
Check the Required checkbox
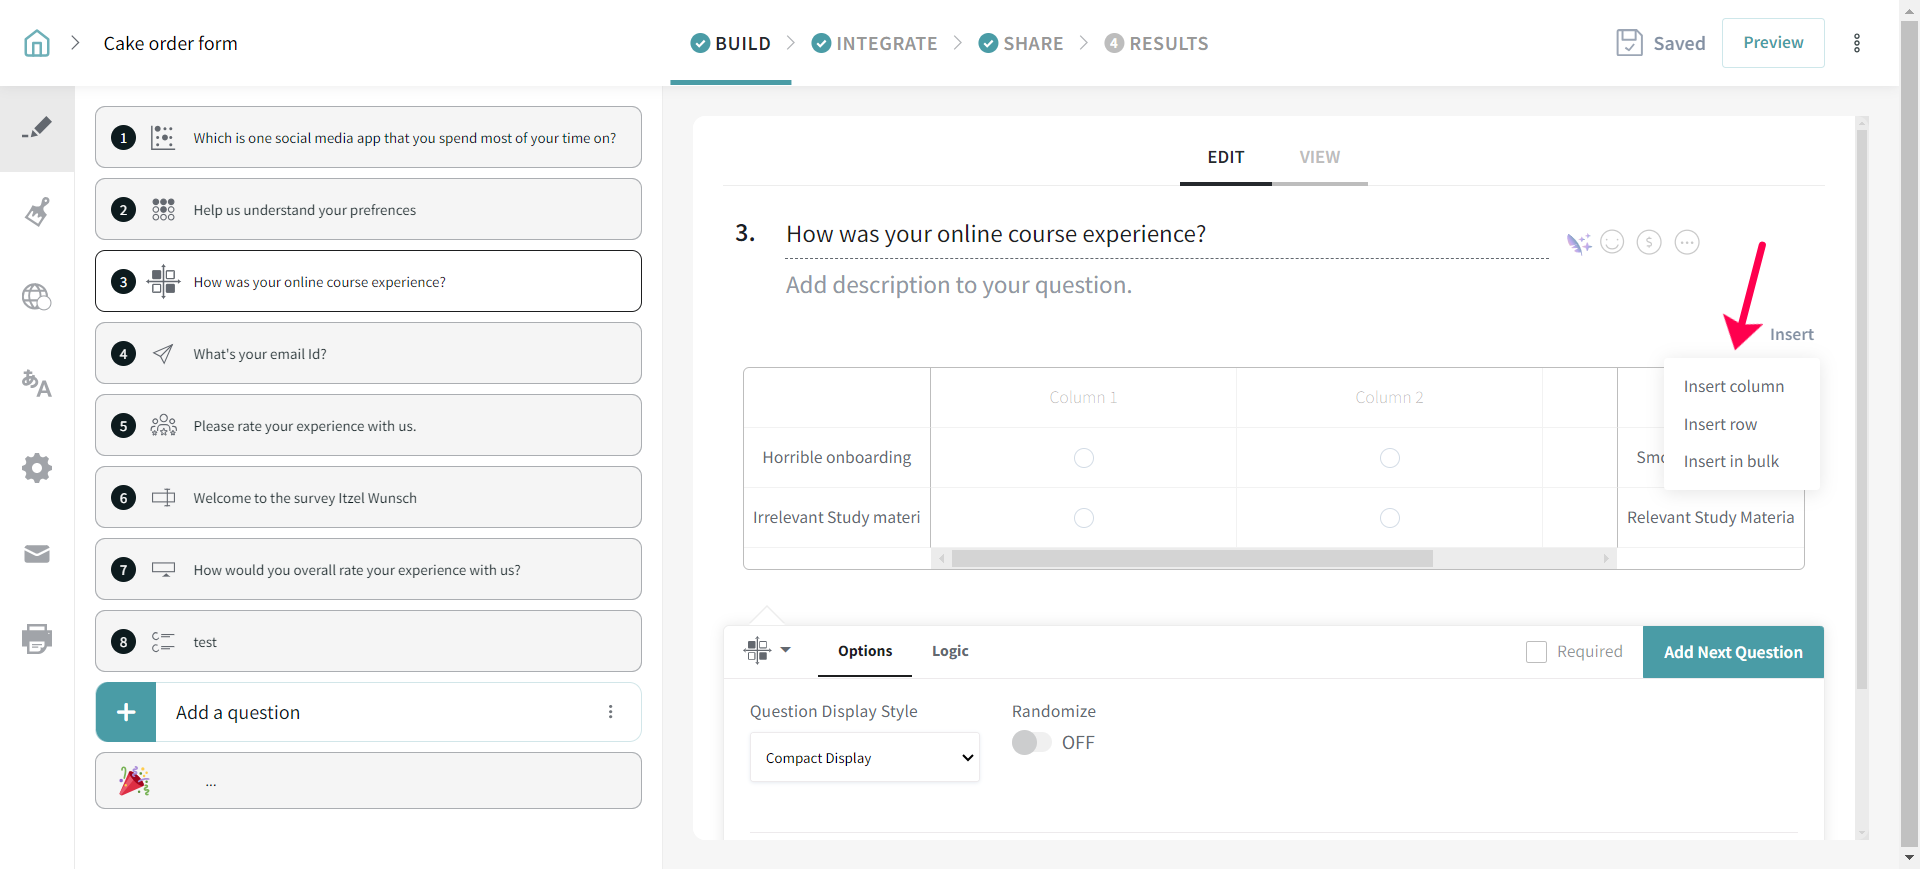tap(1536, 652)
